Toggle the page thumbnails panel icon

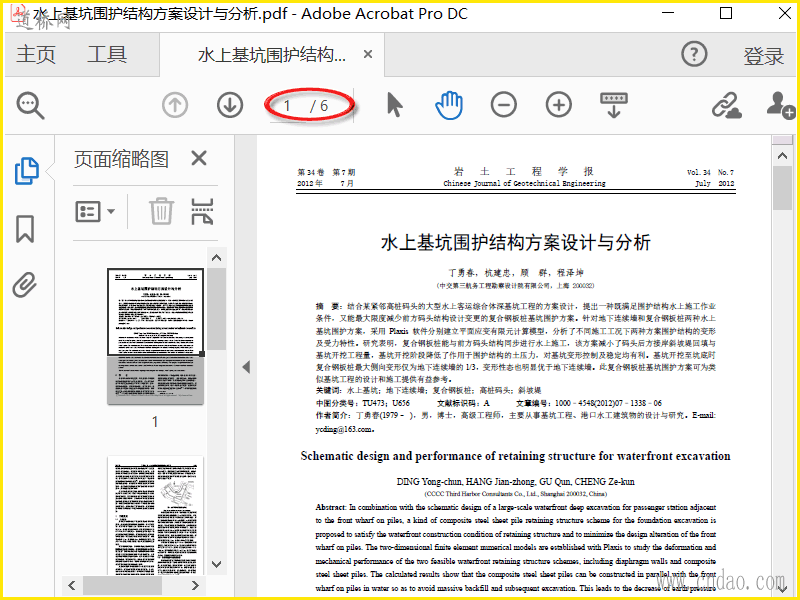tap(27, 170)
